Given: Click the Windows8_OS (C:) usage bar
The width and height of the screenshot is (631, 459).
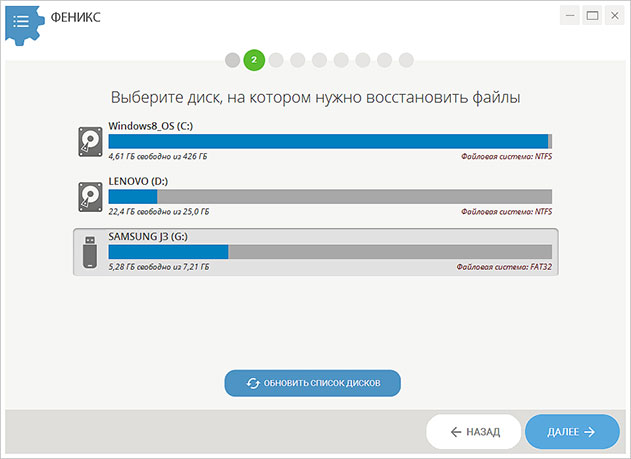Looking at the screenshot, I should [x=330, y=142].
